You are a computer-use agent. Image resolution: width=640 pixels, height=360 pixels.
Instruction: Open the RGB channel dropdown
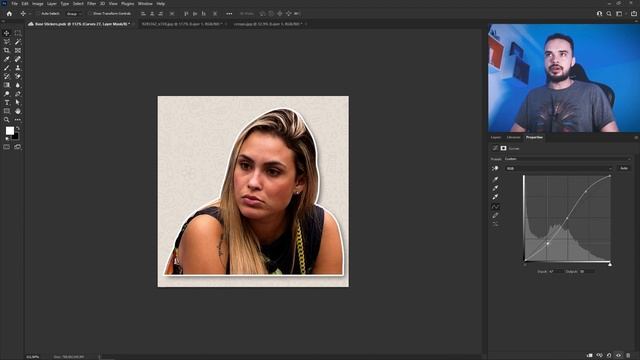[559, 168]
